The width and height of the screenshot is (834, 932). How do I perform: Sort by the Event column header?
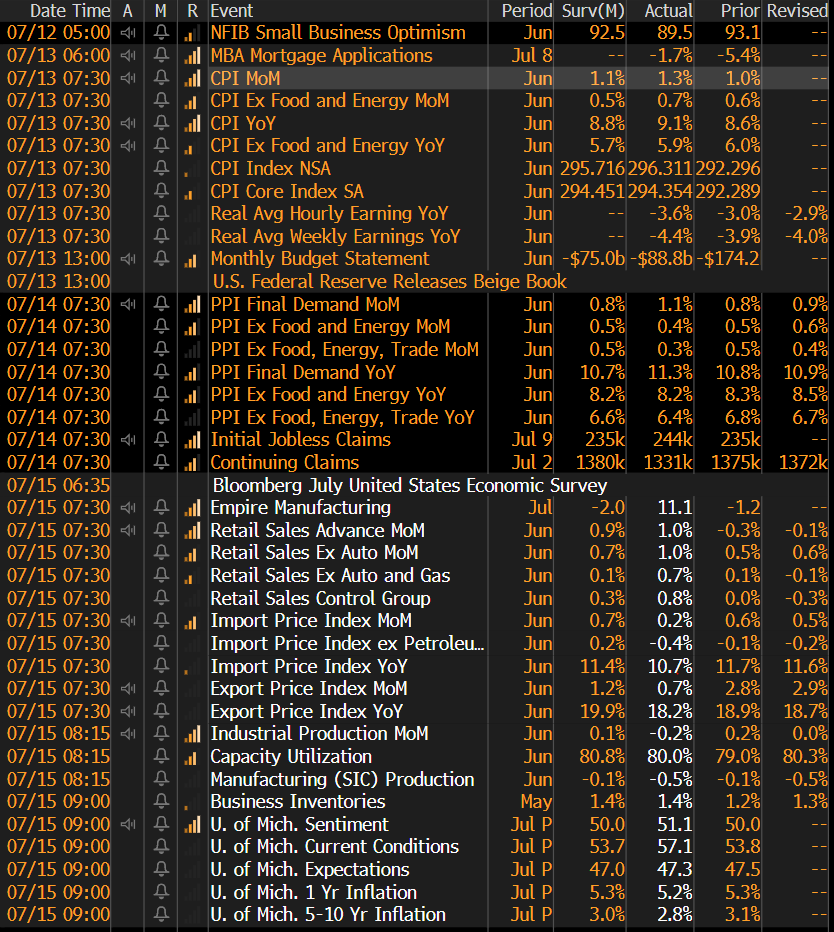pos(232,10)
